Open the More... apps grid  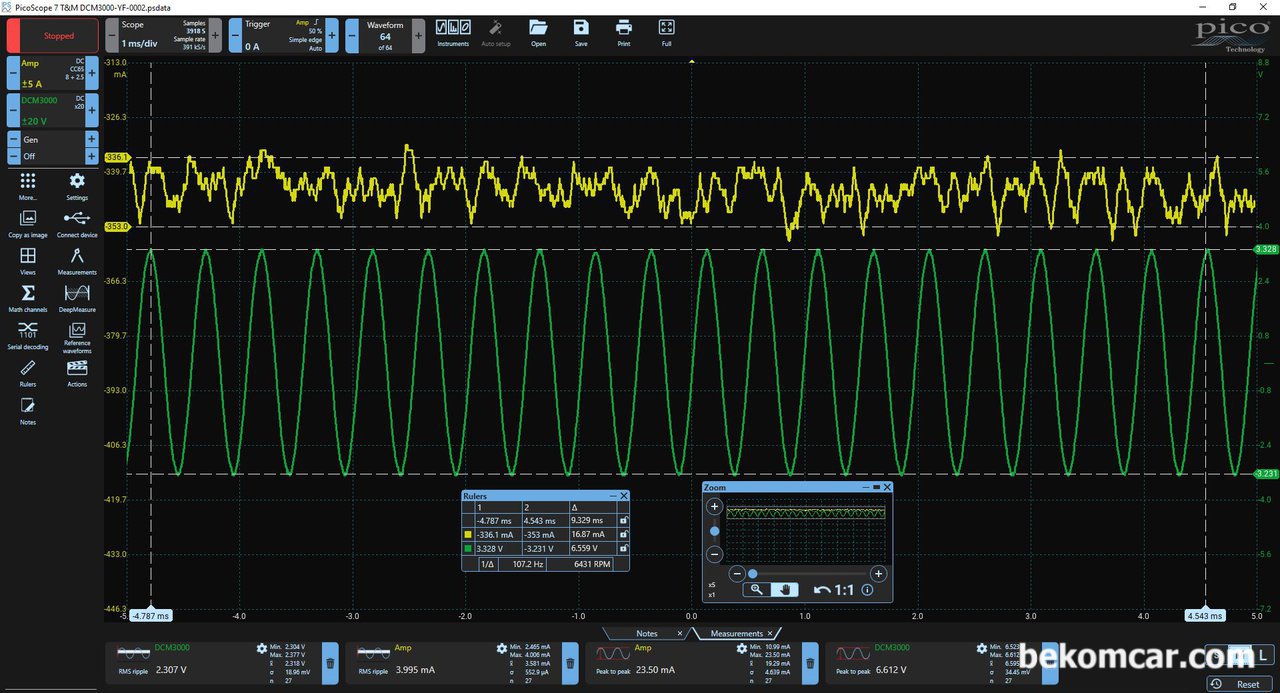[28, 185]
